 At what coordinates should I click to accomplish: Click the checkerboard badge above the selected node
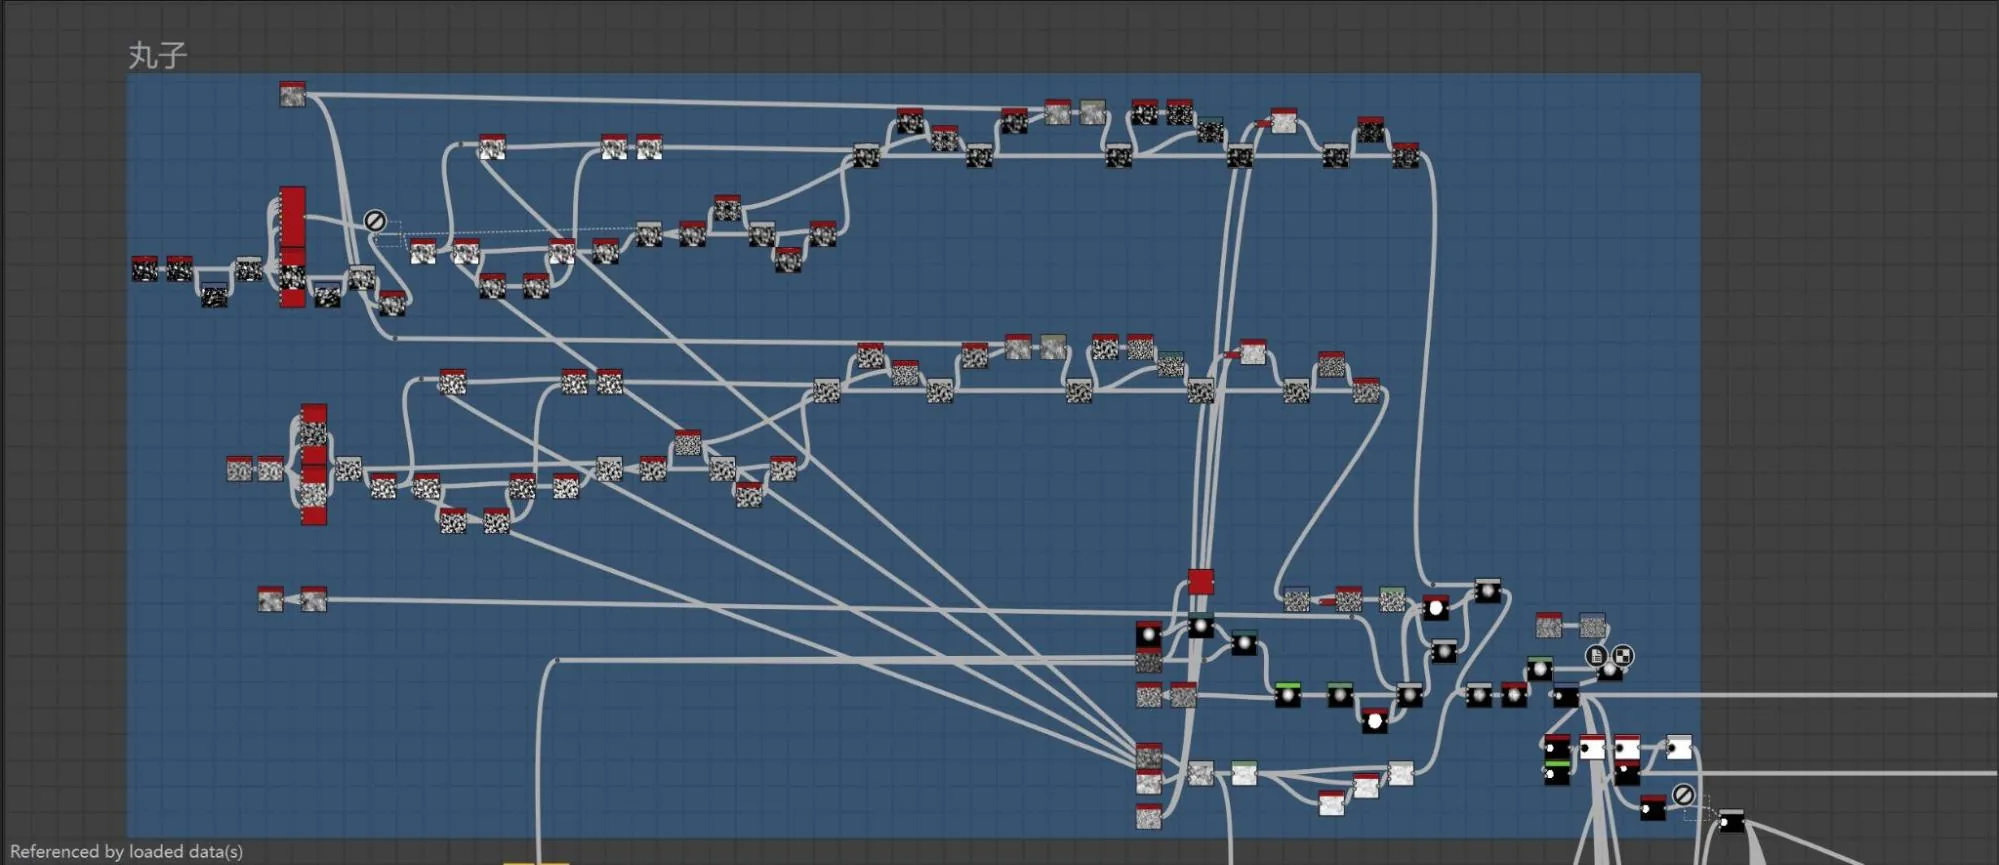point(1622,656)
